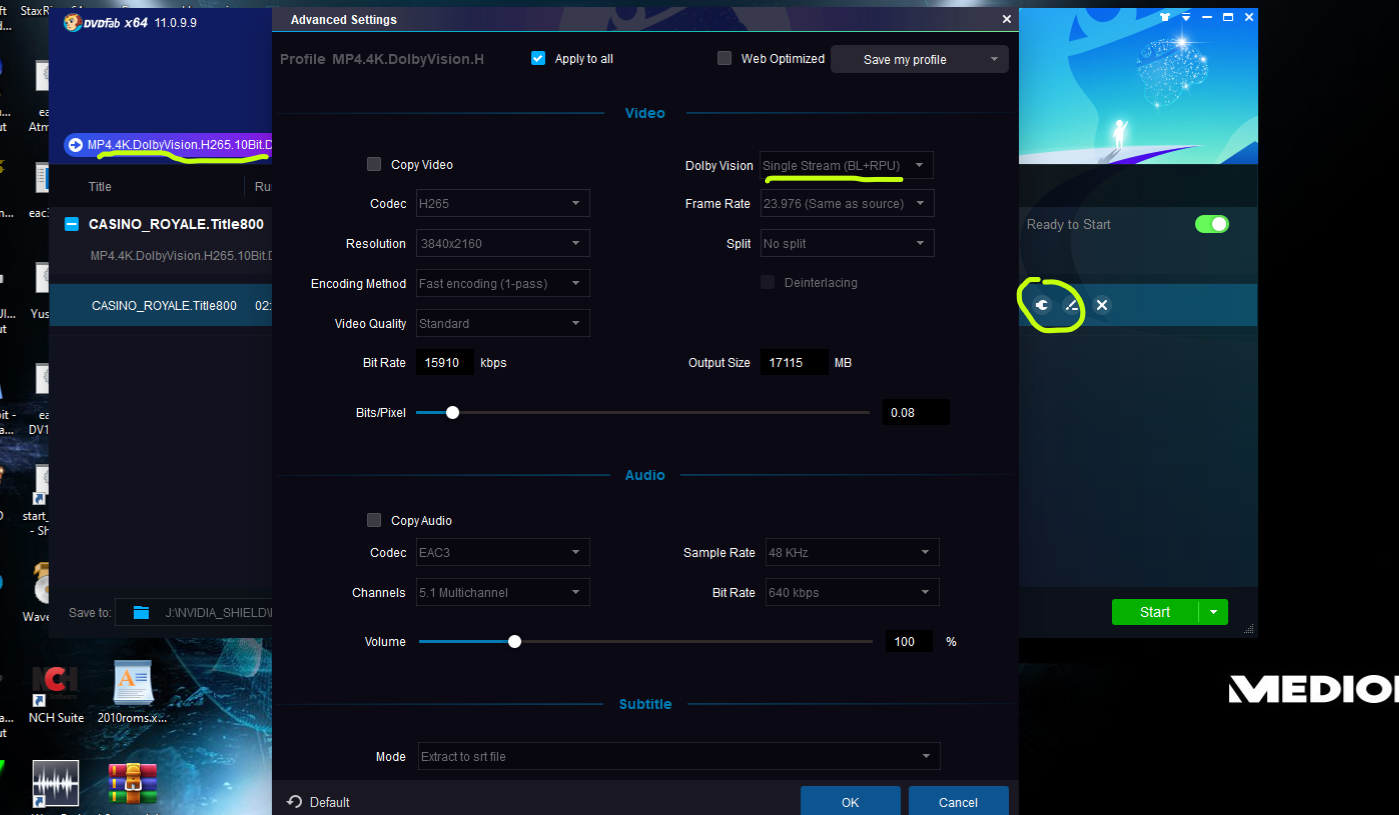Click the Default reset icon

294,802
